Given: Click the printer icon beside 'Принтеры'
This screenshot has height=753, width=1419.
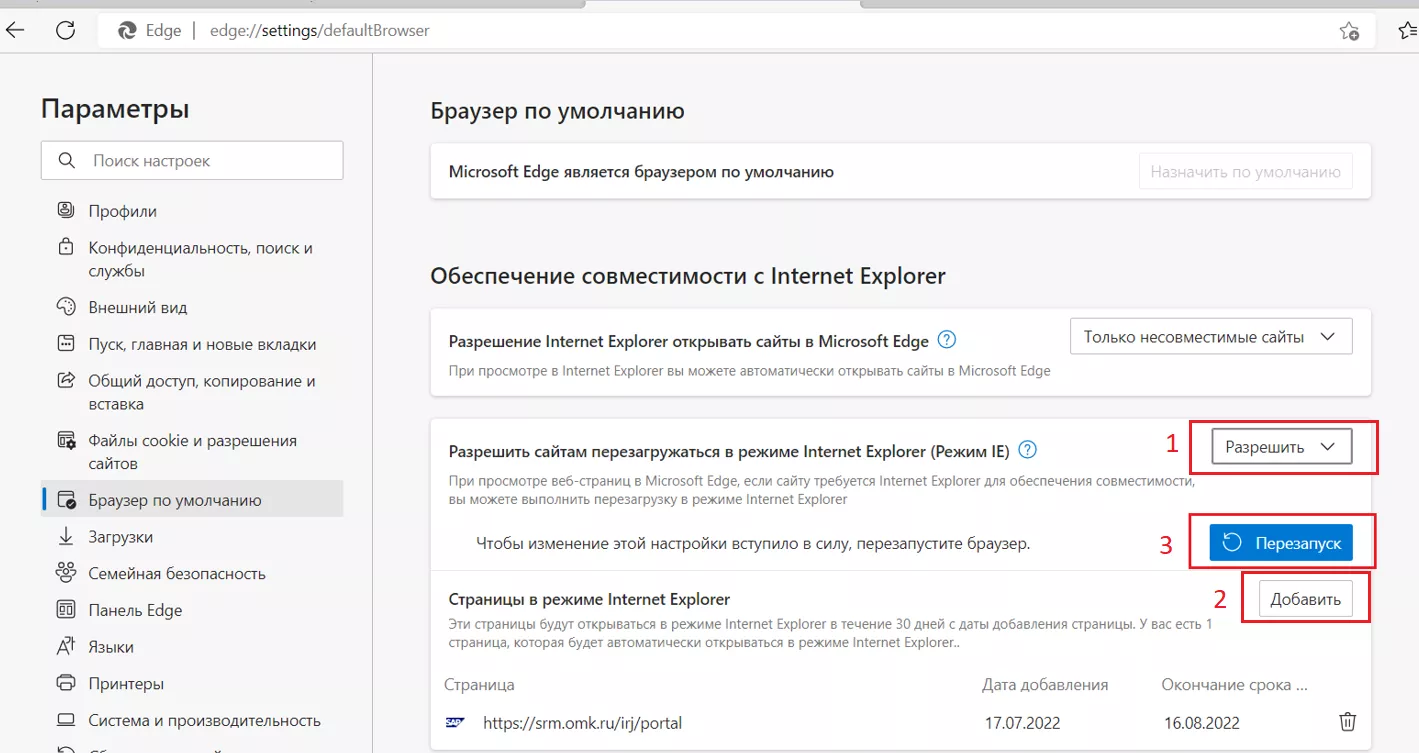Looking at the screenshot, I should point(66,684).
